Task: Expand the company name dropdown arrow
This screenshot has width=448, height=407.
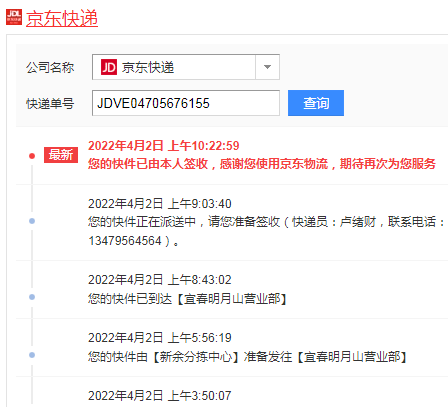Action: pyautogui.click(x=267, y=67)
